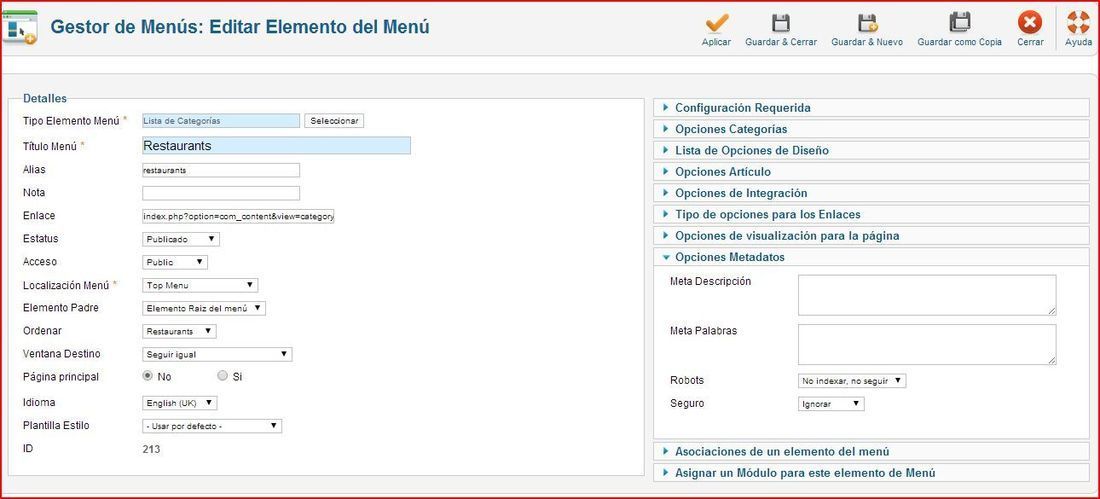1100x499 pixels.
Task: Expand the Opciones de Integración panel
Action: (871, 193)
